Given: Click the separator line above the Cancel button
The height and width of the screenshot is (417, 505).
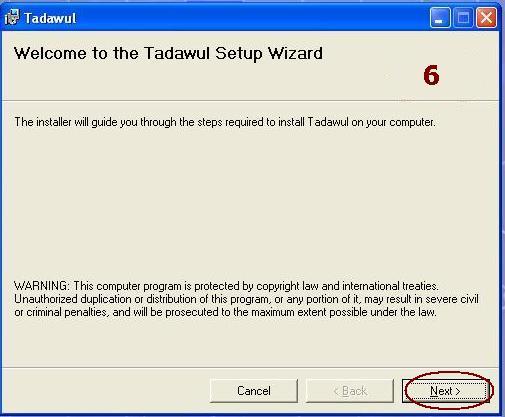Looking at the screenshot, I should tap(250, 368).
